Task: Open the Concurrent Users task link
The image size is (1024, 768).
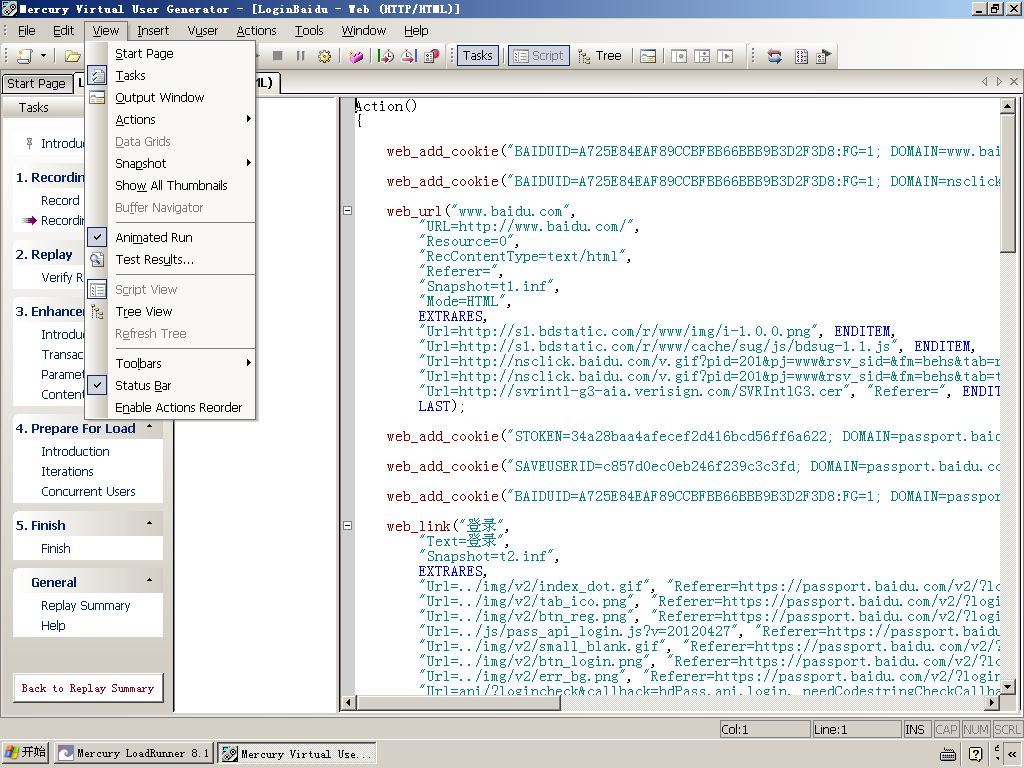Action: [88, 492]
